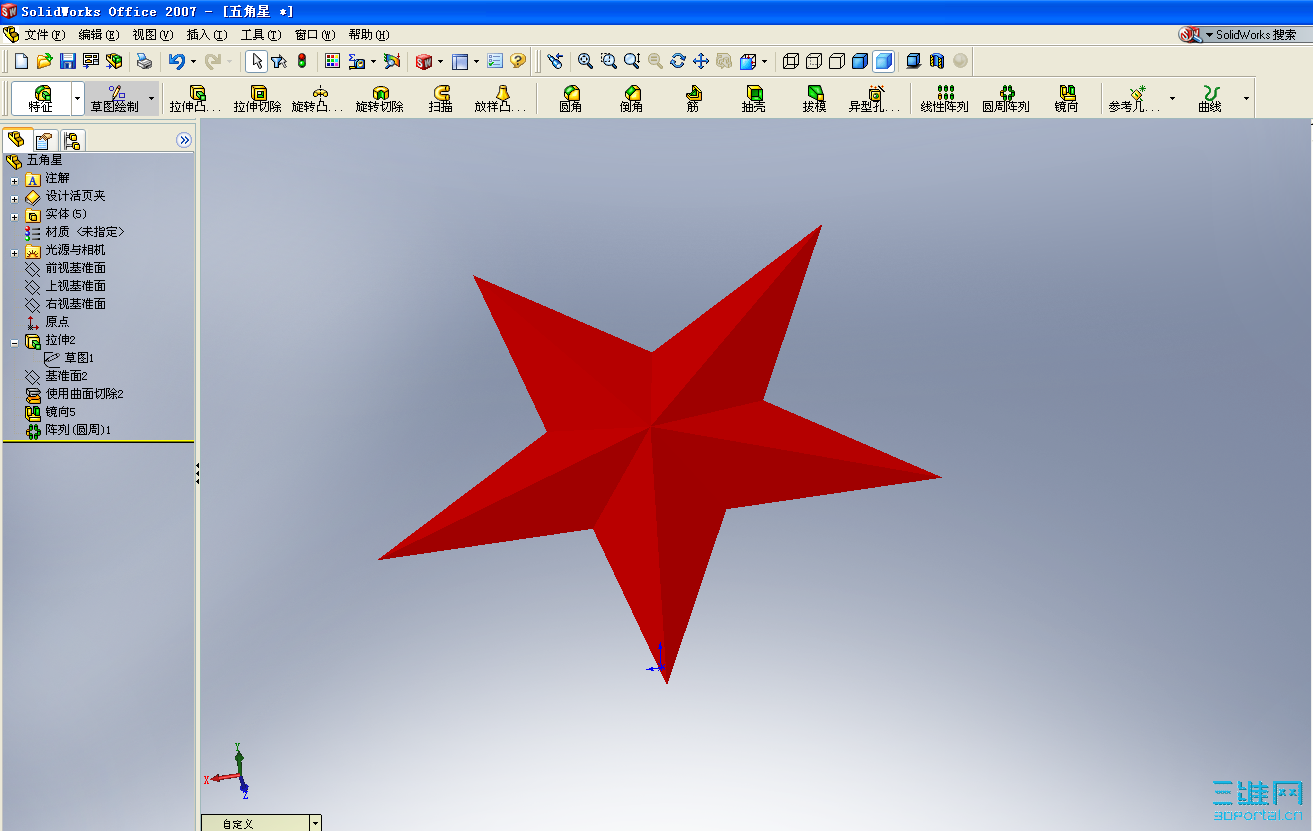Undo the last action

[x=177, y=61]
